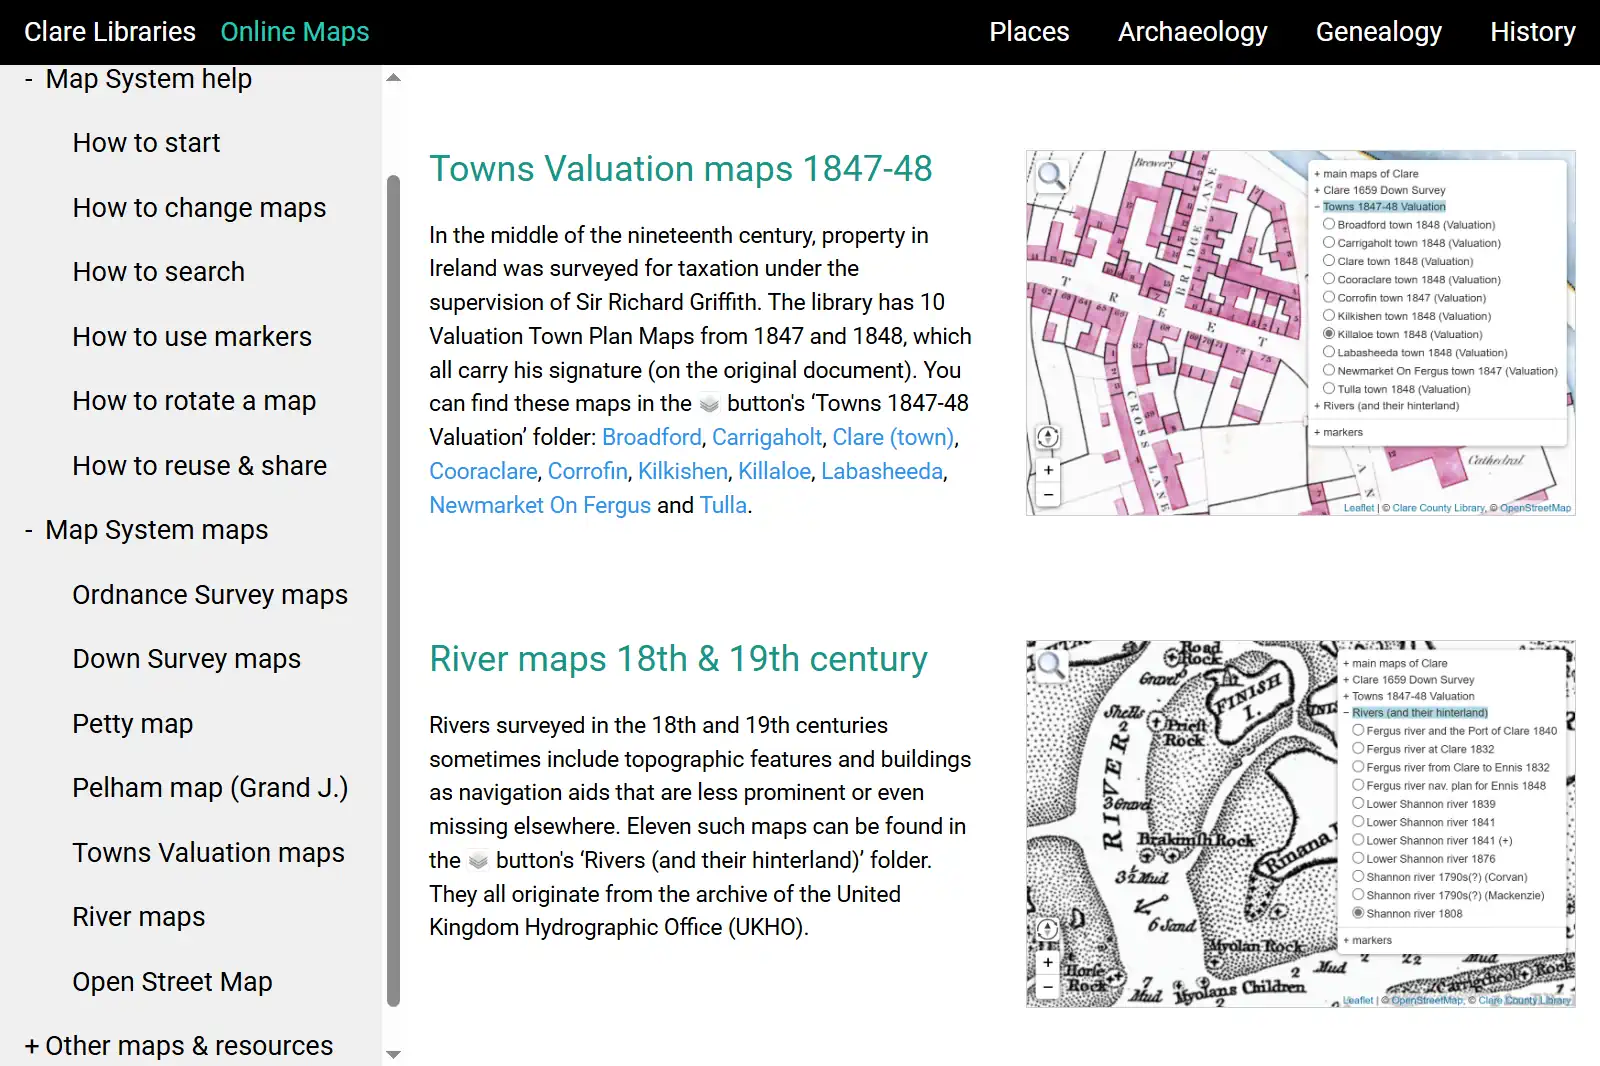
Task: Click the layers icon in Towns Valuation paragraph
Action: point(709,404)
